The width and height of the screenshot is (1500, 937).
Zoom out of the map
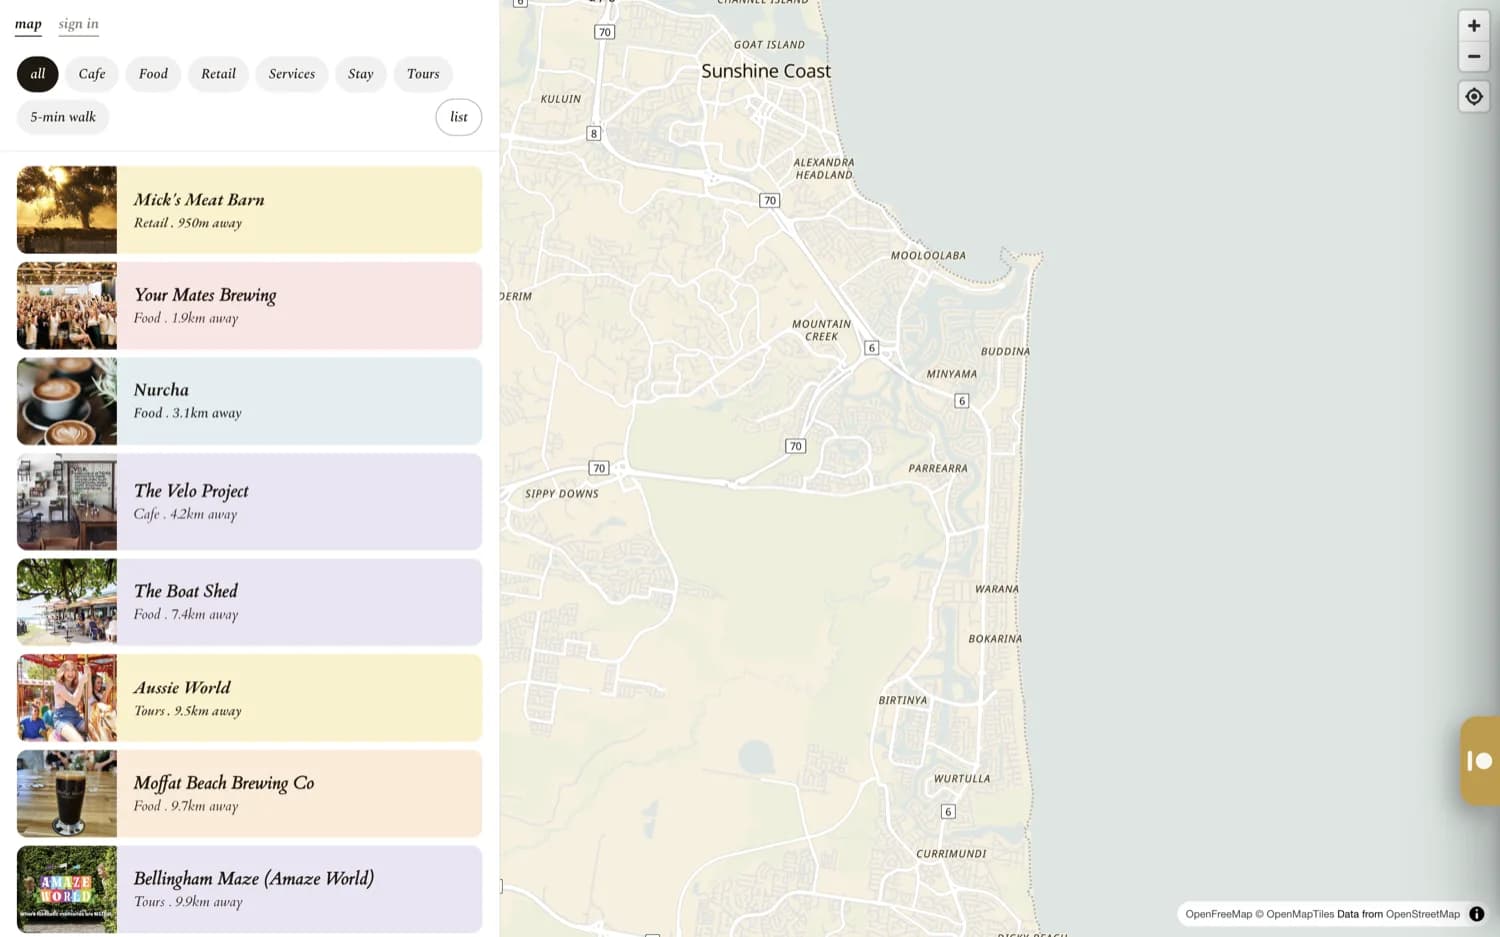click(x=1473, y=56)
